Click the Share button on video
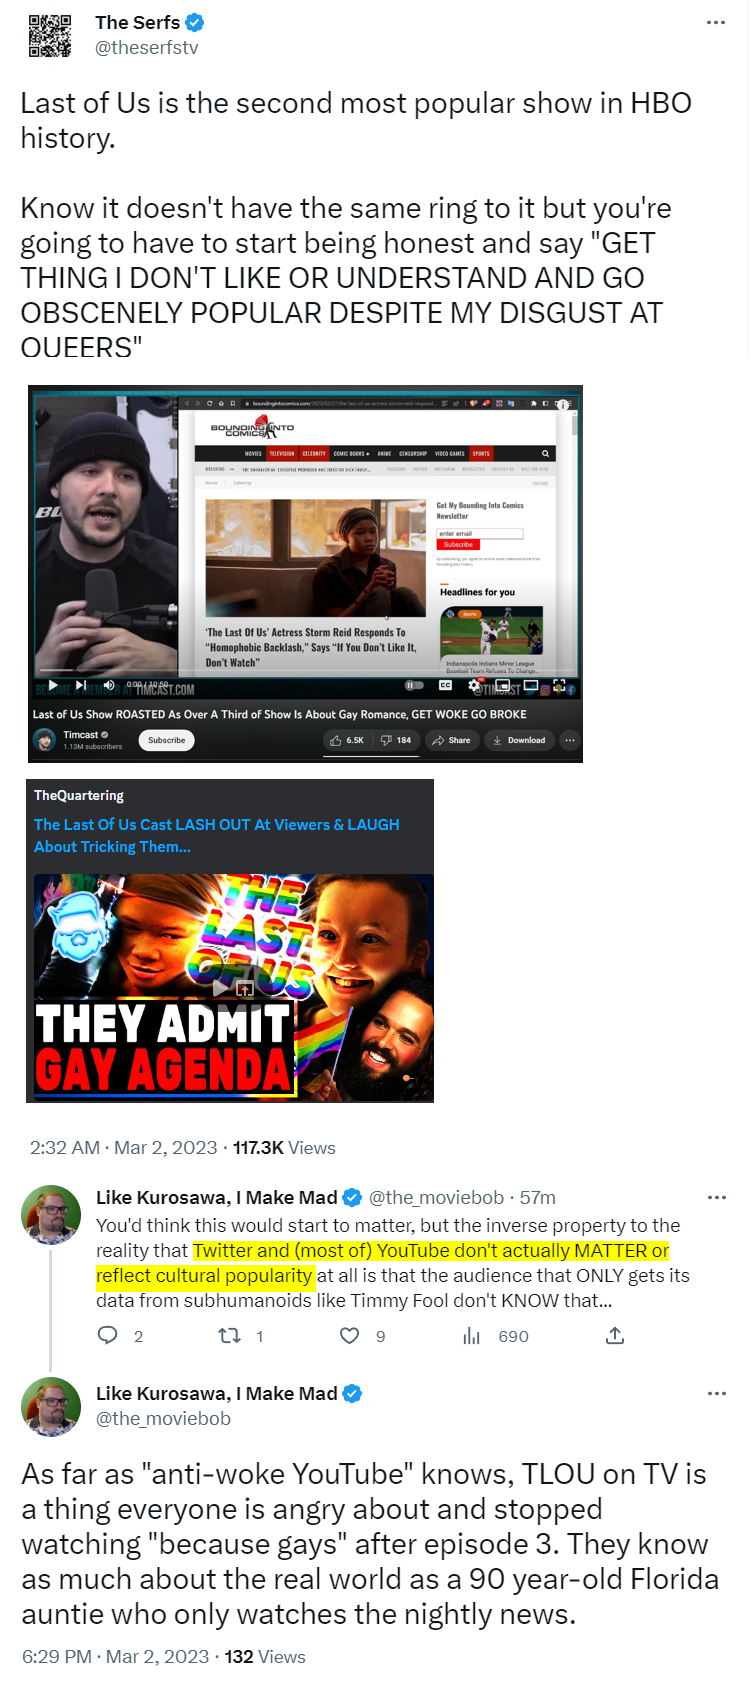 451,740
